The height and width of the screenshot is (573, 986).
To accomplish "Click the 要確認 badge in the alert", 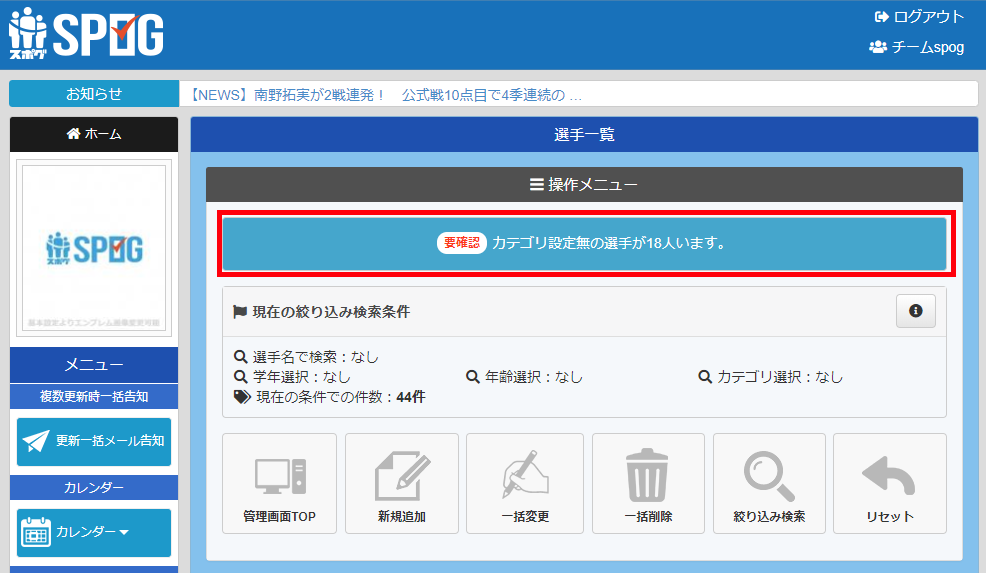I will click(462, 243).
